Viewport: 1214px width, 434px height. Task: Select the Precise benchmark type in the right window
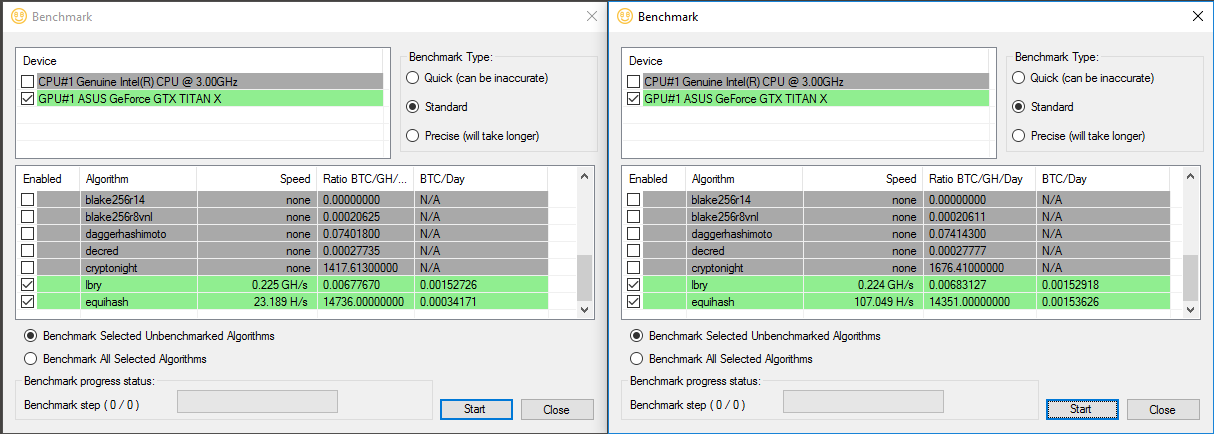[x=1018, y=136]
